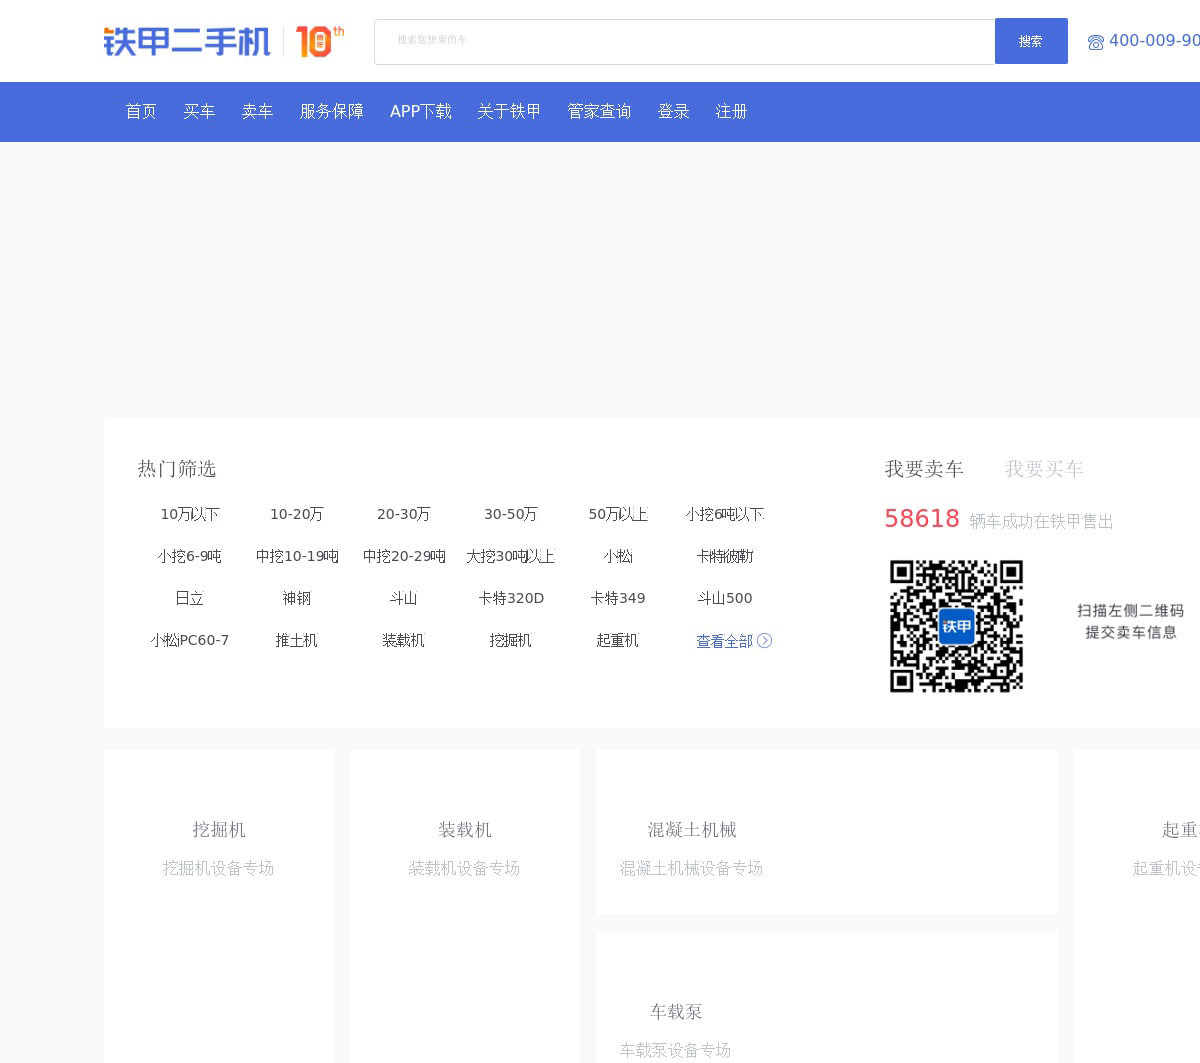Choose the 卡特320D filter link
This screenshot has width=1200, height=1063.
511,598
